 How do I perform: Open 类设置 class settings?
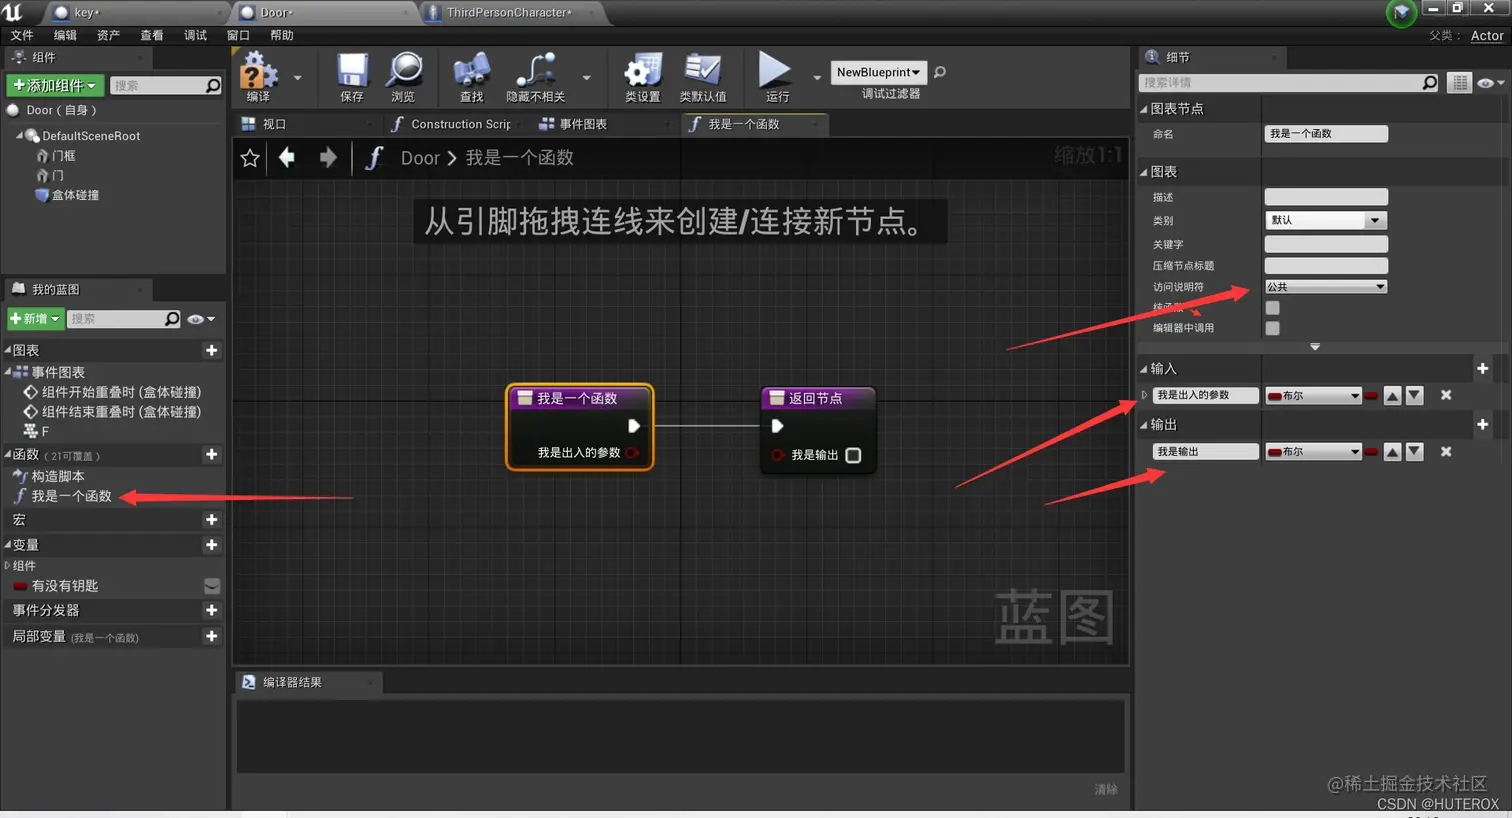[x=643, y=76]
